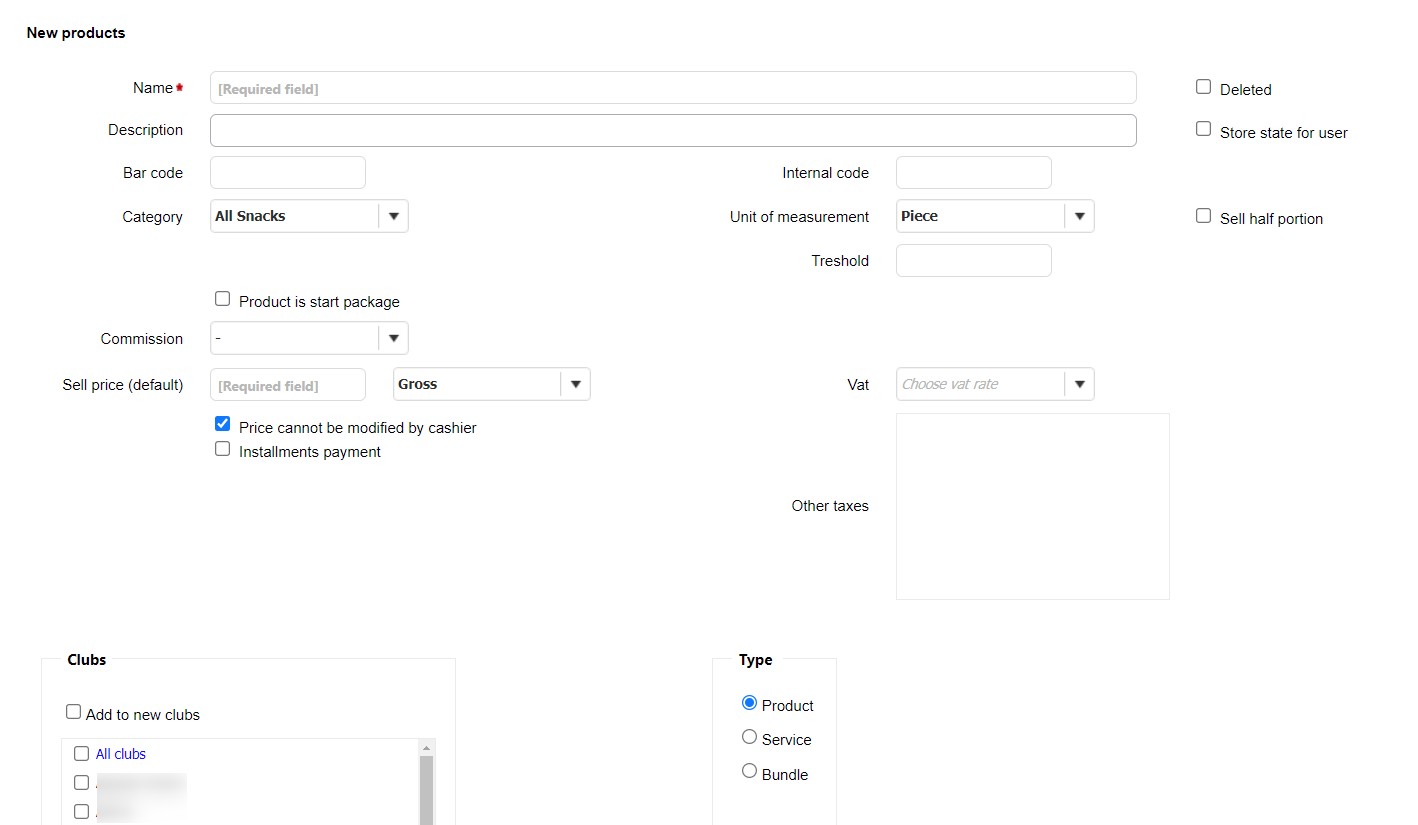1418x825 pixels.
Task: Enable Installments payment checkbox
Action: coord(223,449)
